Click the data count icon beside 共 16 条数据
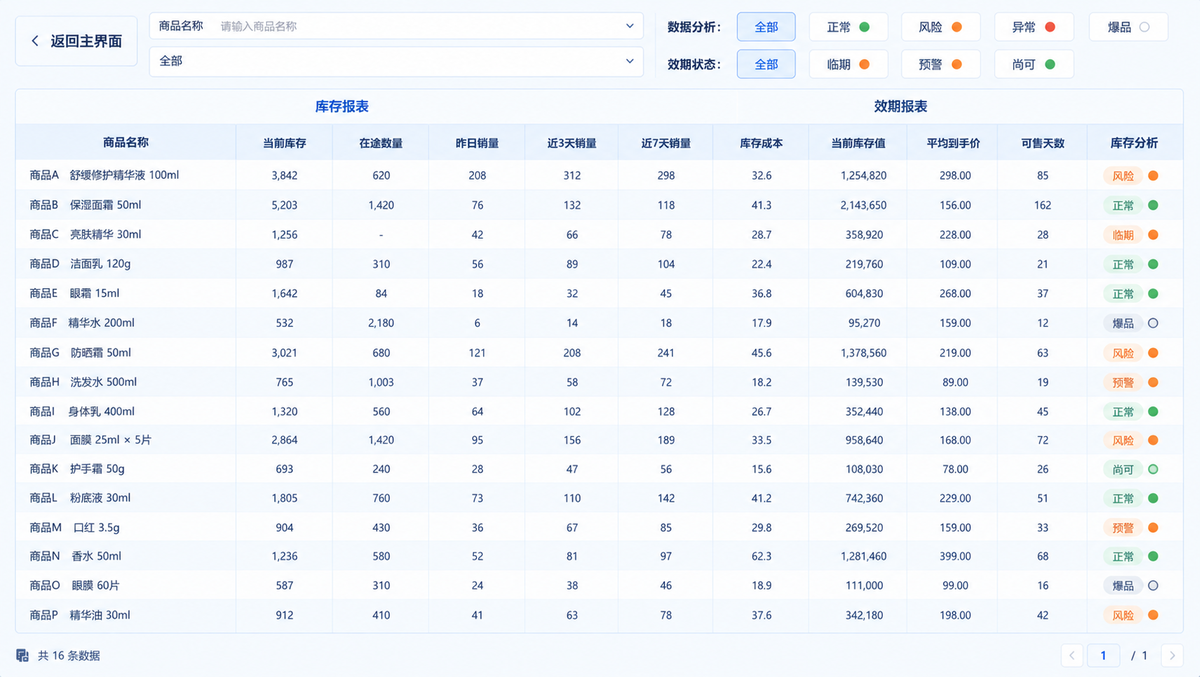The image size is (1200, 677). [22, 656]
